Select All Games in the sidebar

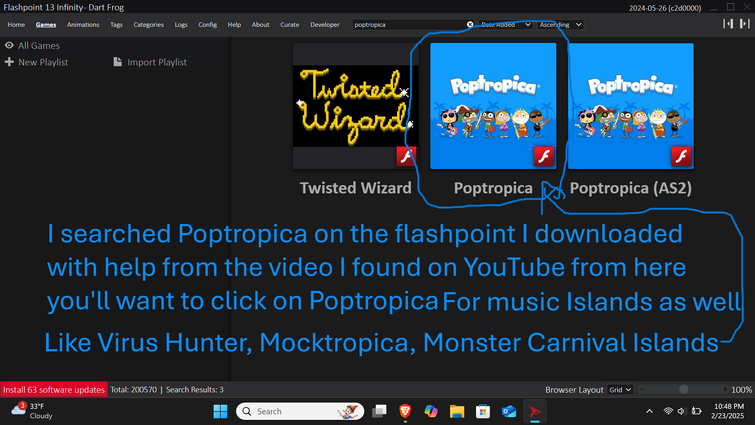tap(39, 46)
